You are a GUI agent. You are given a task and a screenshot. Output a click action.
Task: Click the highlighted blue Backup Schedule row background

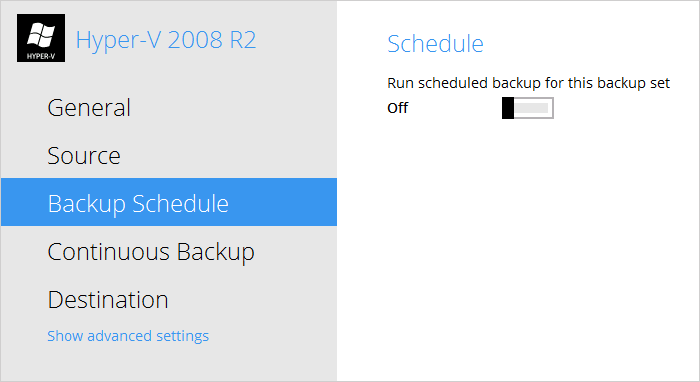(286, 202)
